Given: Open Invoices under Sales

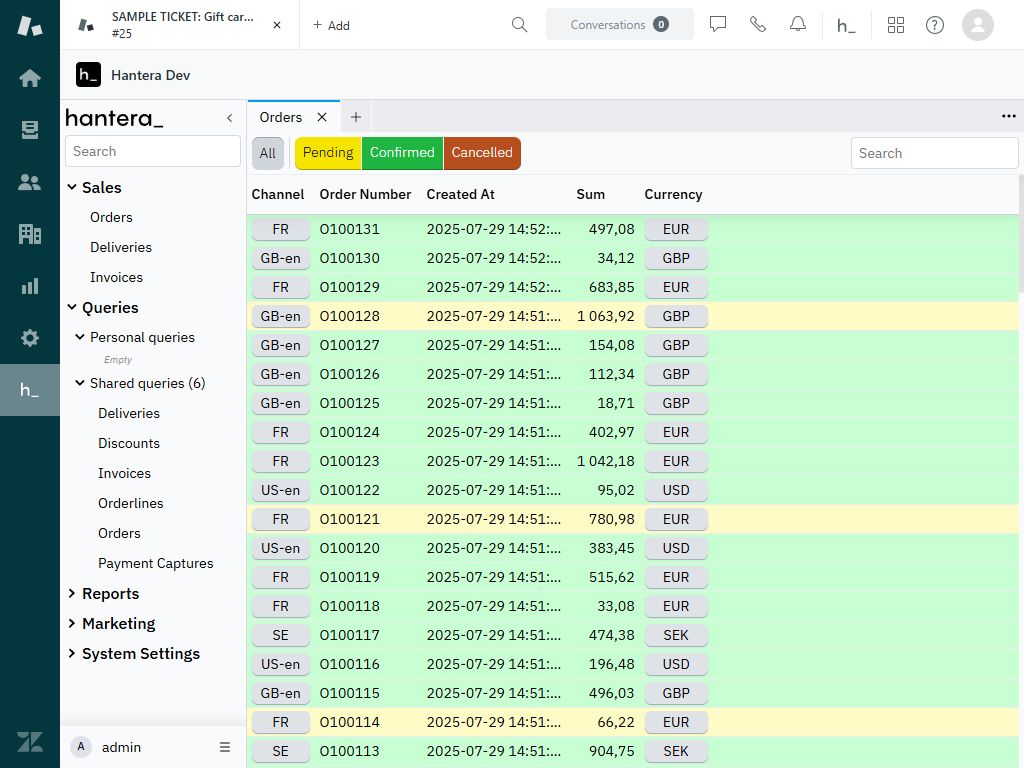Looking at the screenshot, I should click(116, 277).
